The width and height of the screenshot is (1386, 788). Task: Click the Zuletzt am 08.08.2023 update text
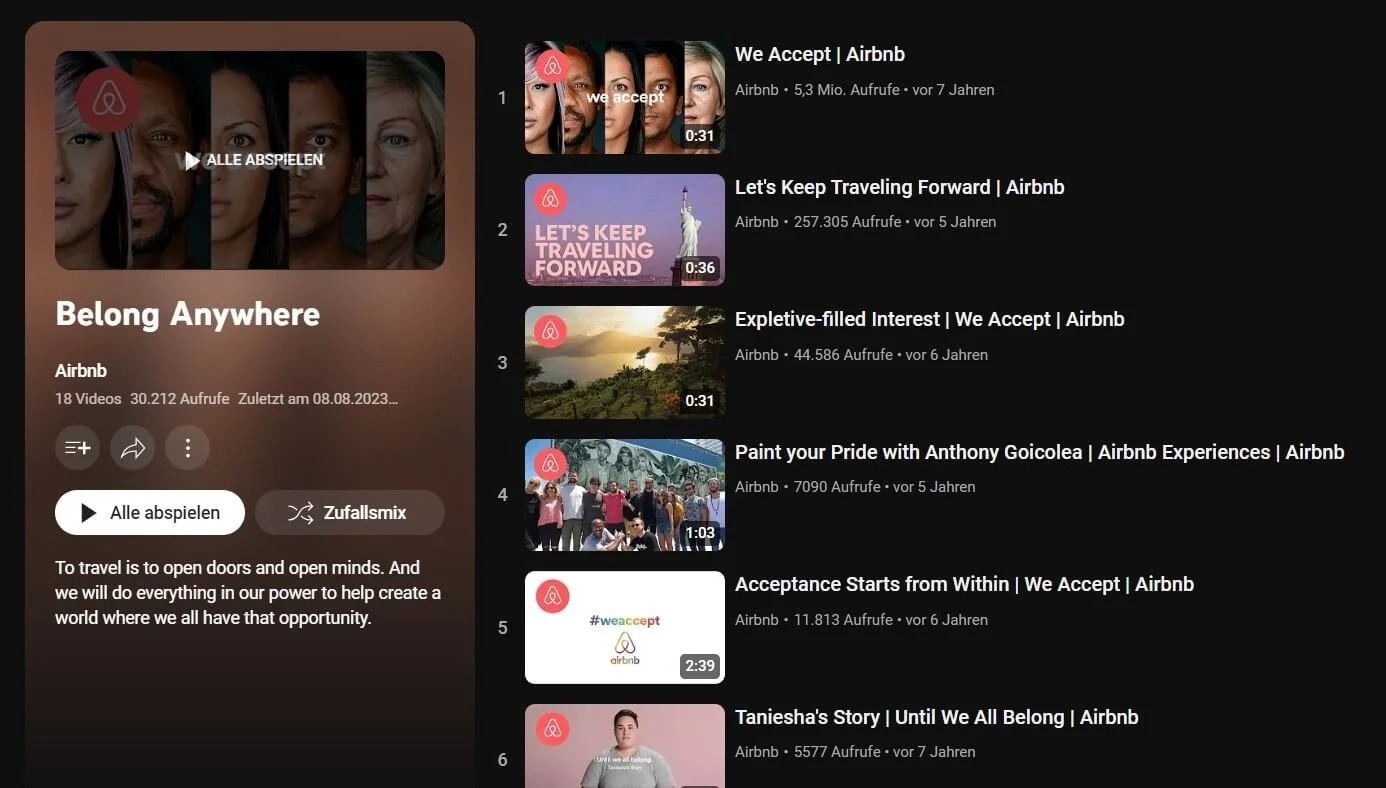pyautogui.click(x=318, y=399)
